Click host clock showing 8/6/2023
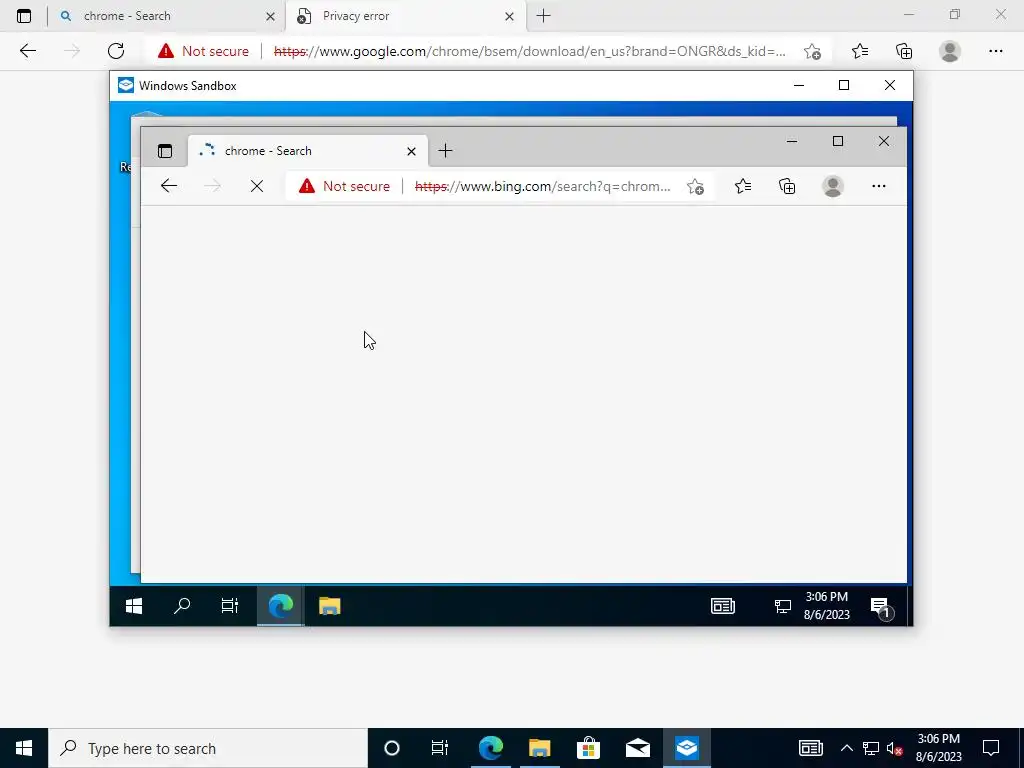The image size is (1024, 768). point(938,748)
